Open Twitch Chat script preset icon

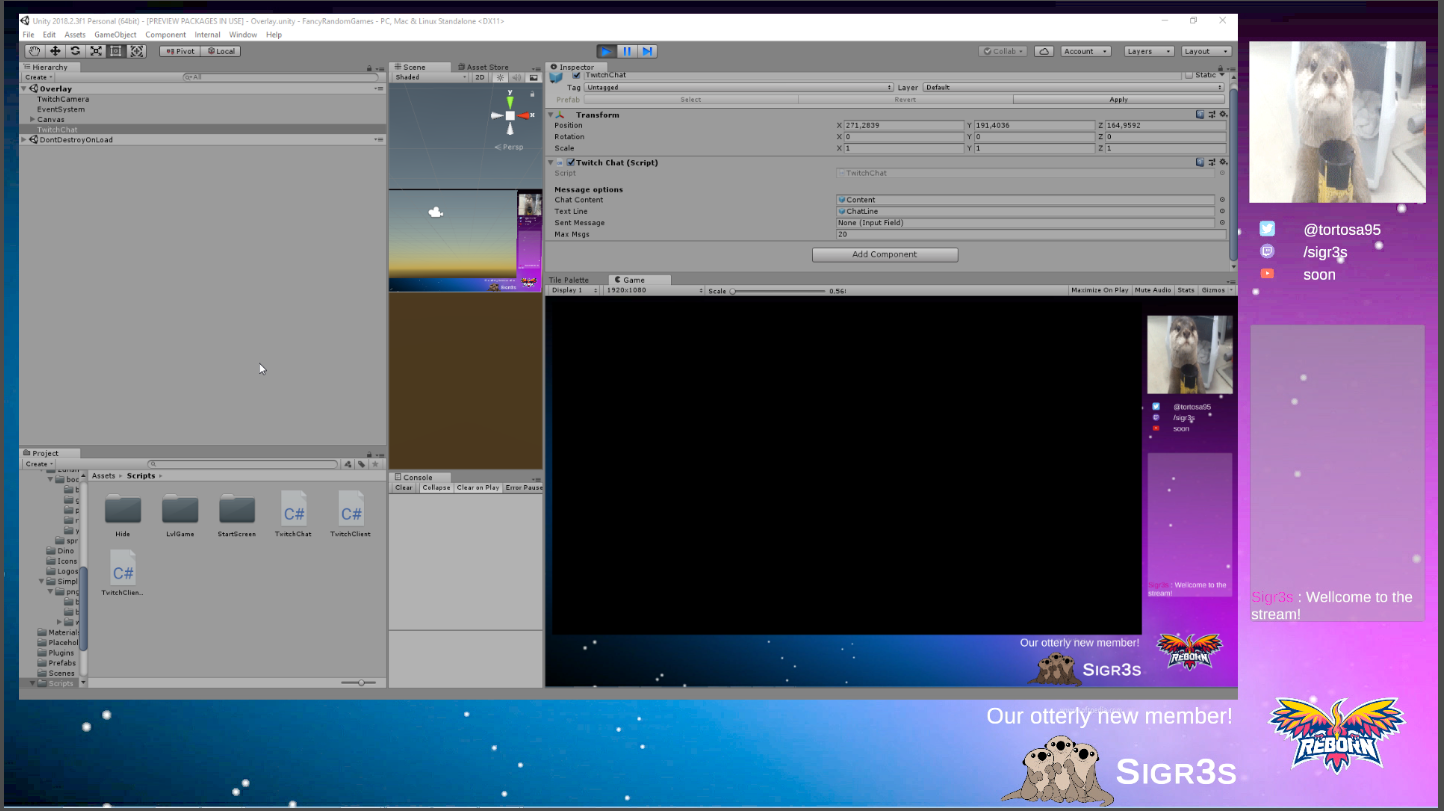[1210, 162]
